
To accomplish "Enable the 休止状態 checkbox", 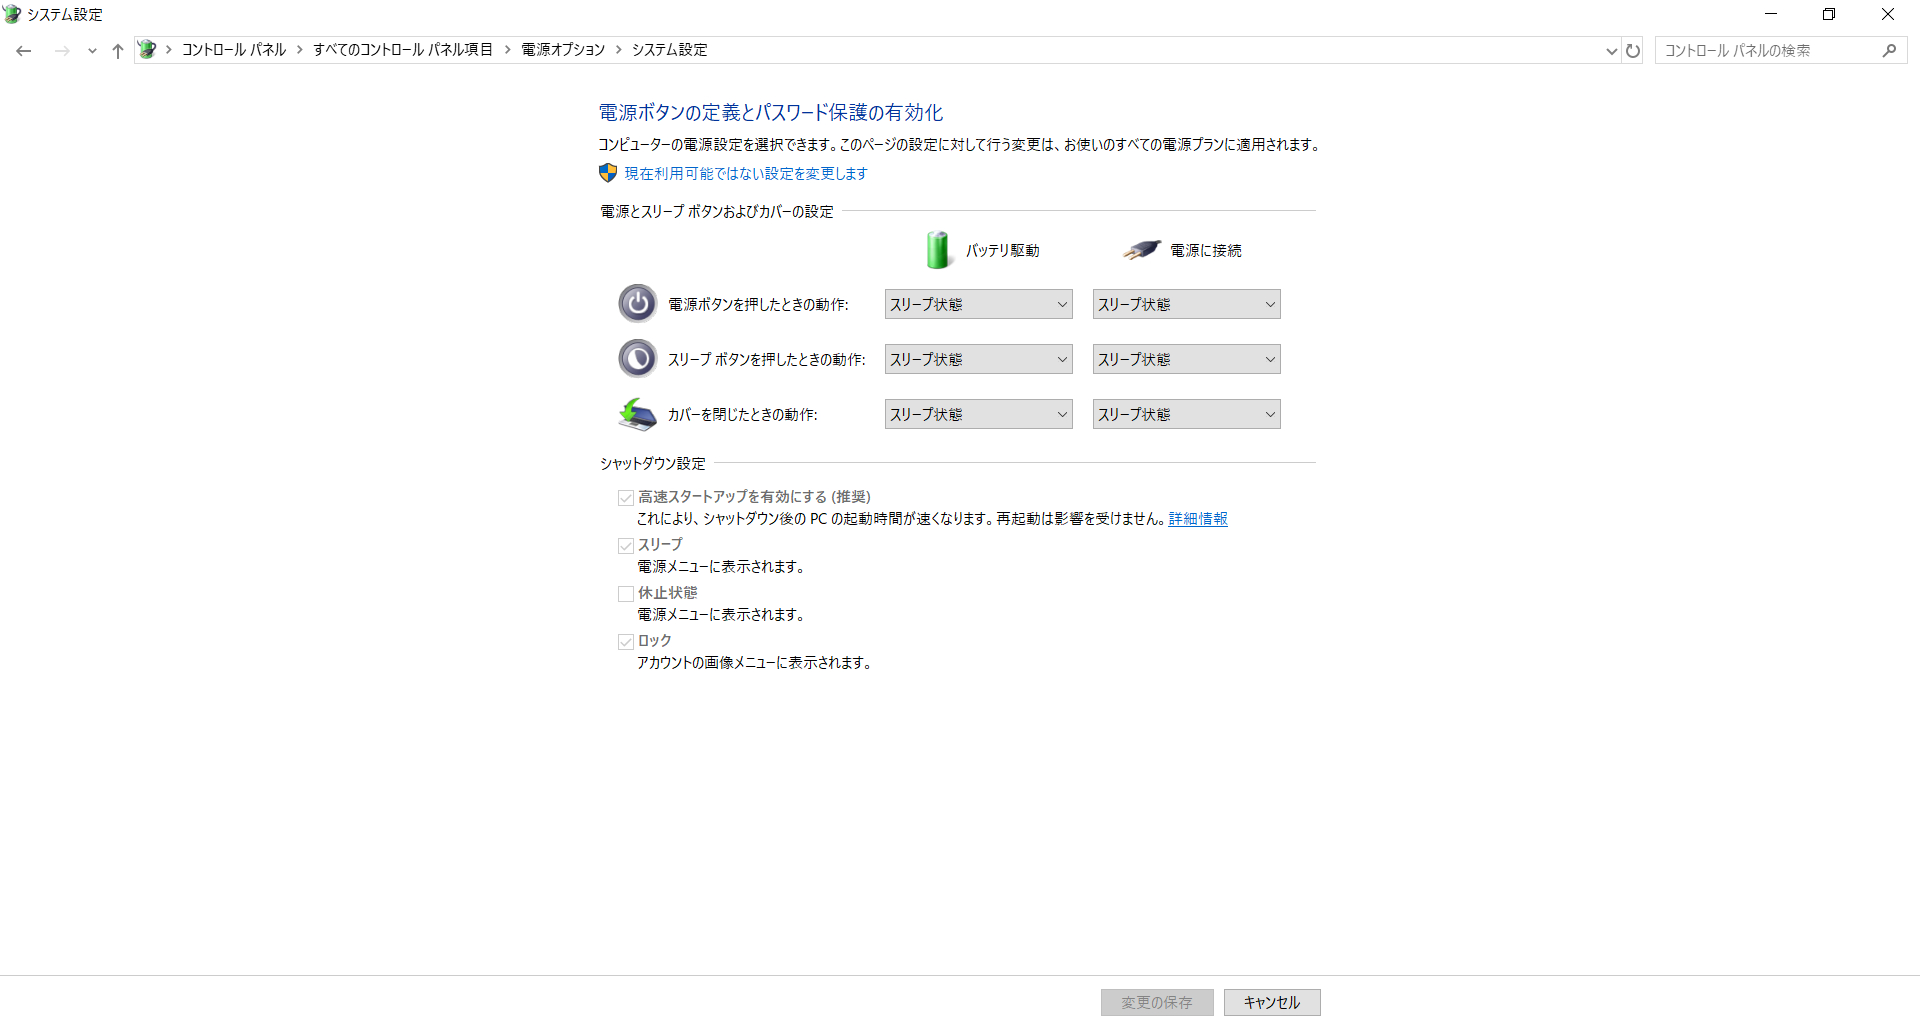I will pyautogui.click(x=626, y=594).
